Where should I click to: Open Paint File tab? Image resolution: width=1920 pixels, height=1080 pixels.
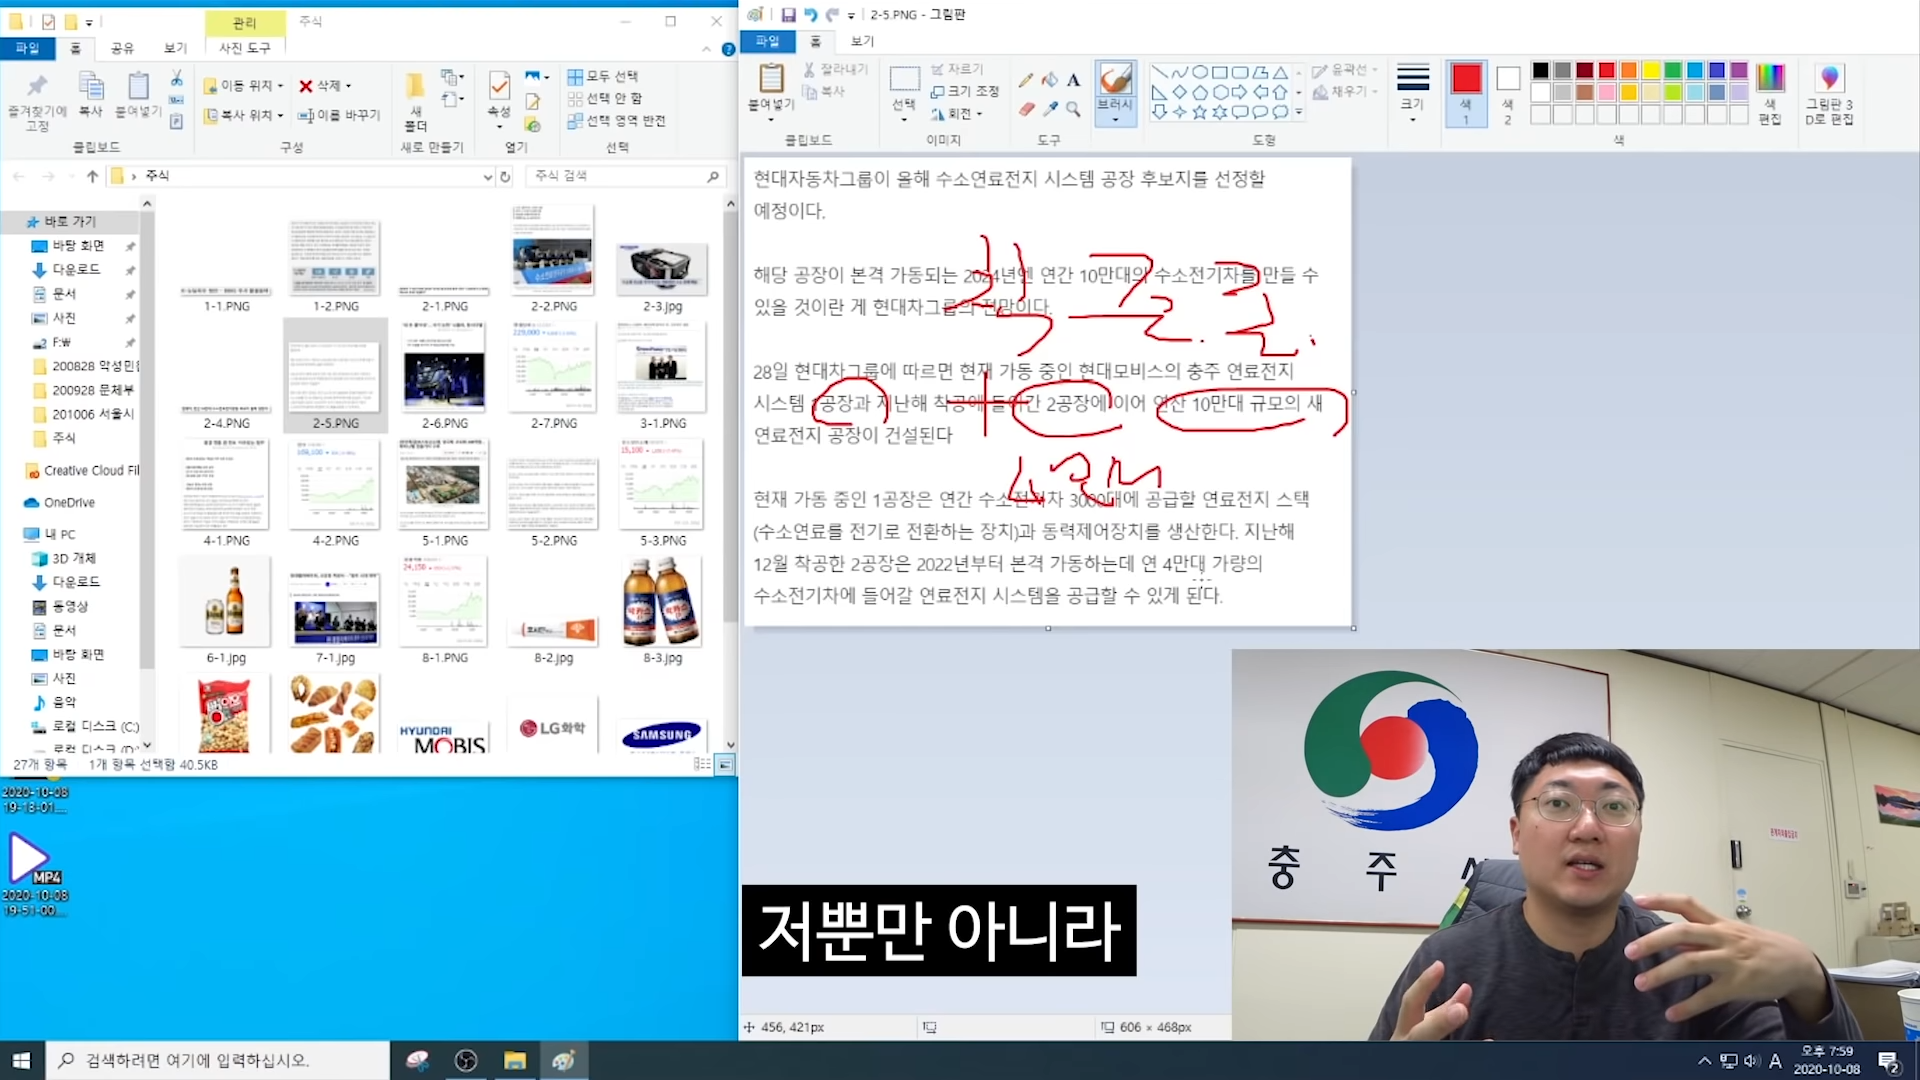pos(767,41)
